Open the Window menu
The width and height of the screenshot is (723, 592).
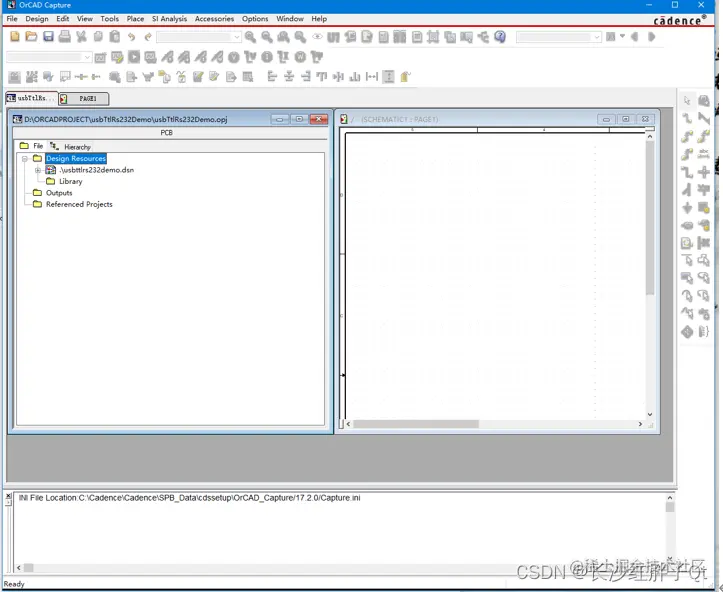coord(290,19)
